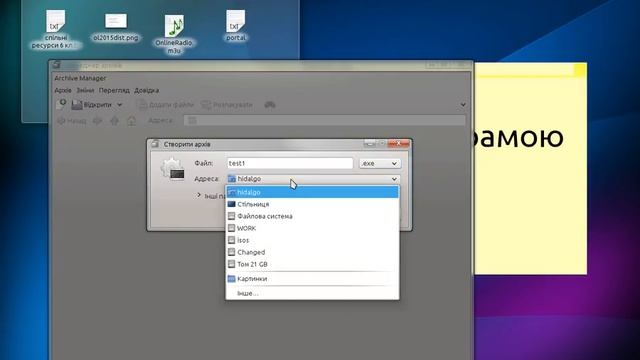This screenshot has width=640, height=360.
Task: Click the stop operation toolbar icon
Action: tap(270, 105)
